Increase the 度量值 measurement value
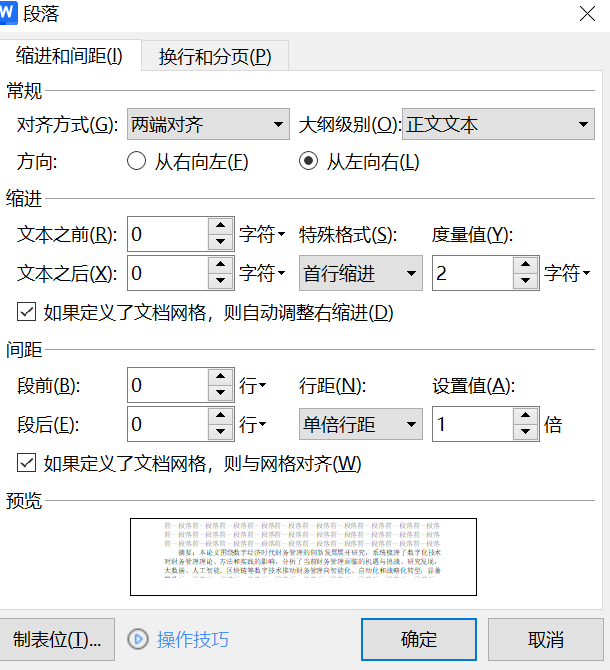 [525, 264]
